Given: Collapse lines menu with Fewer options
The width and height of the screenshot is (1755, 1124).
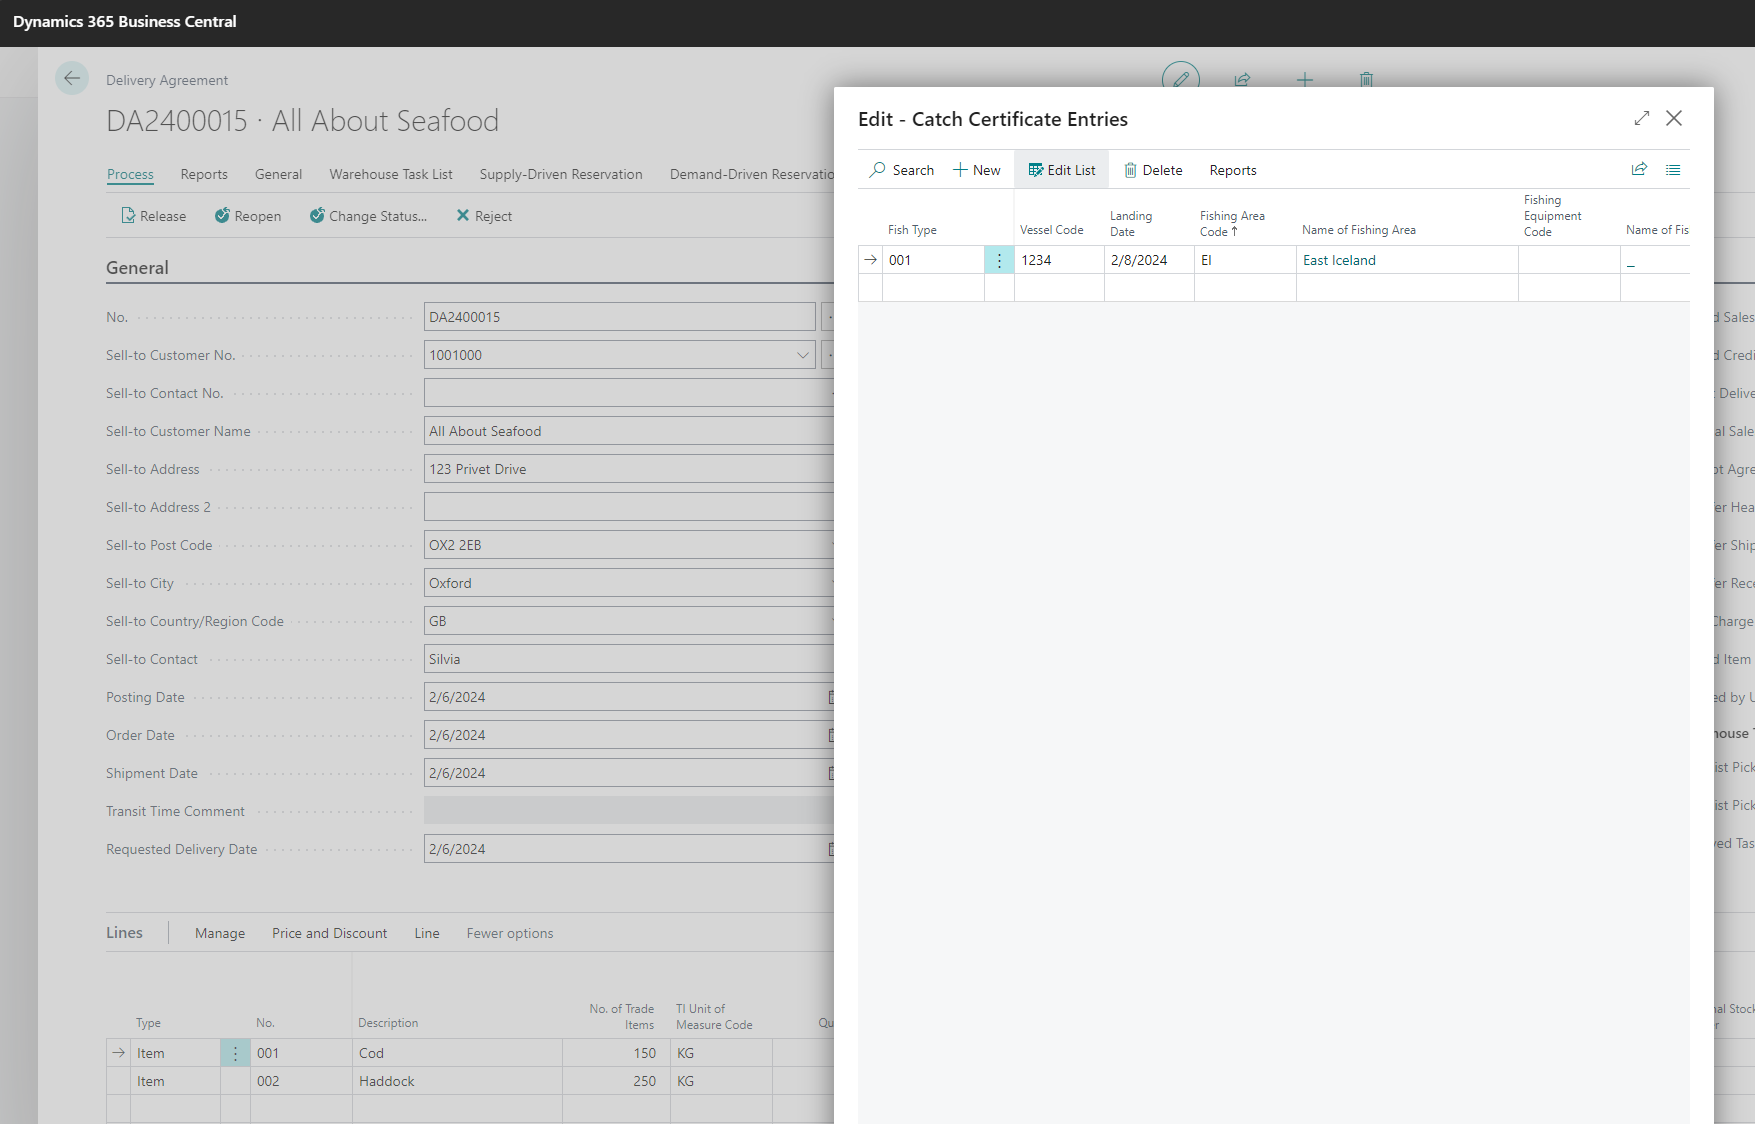Looking at the screenshot, I should [x=509, y=933].
